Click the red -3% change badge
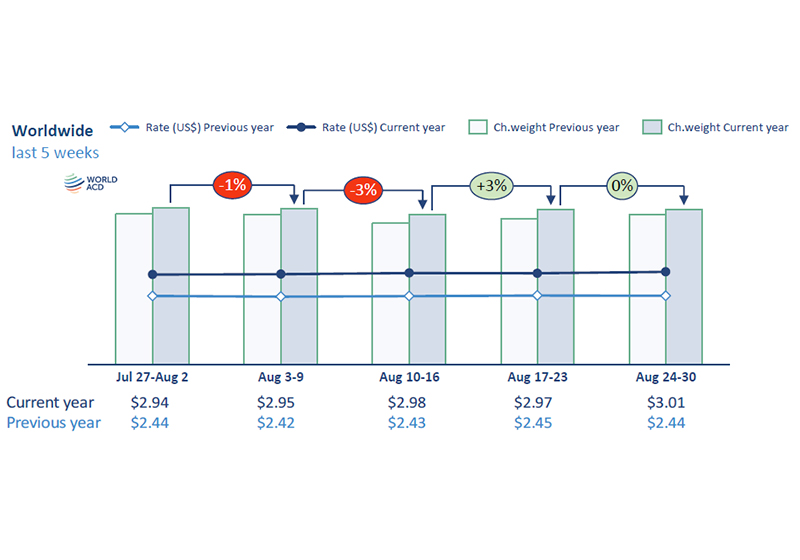Screen dimensions: 800x560 363,190
